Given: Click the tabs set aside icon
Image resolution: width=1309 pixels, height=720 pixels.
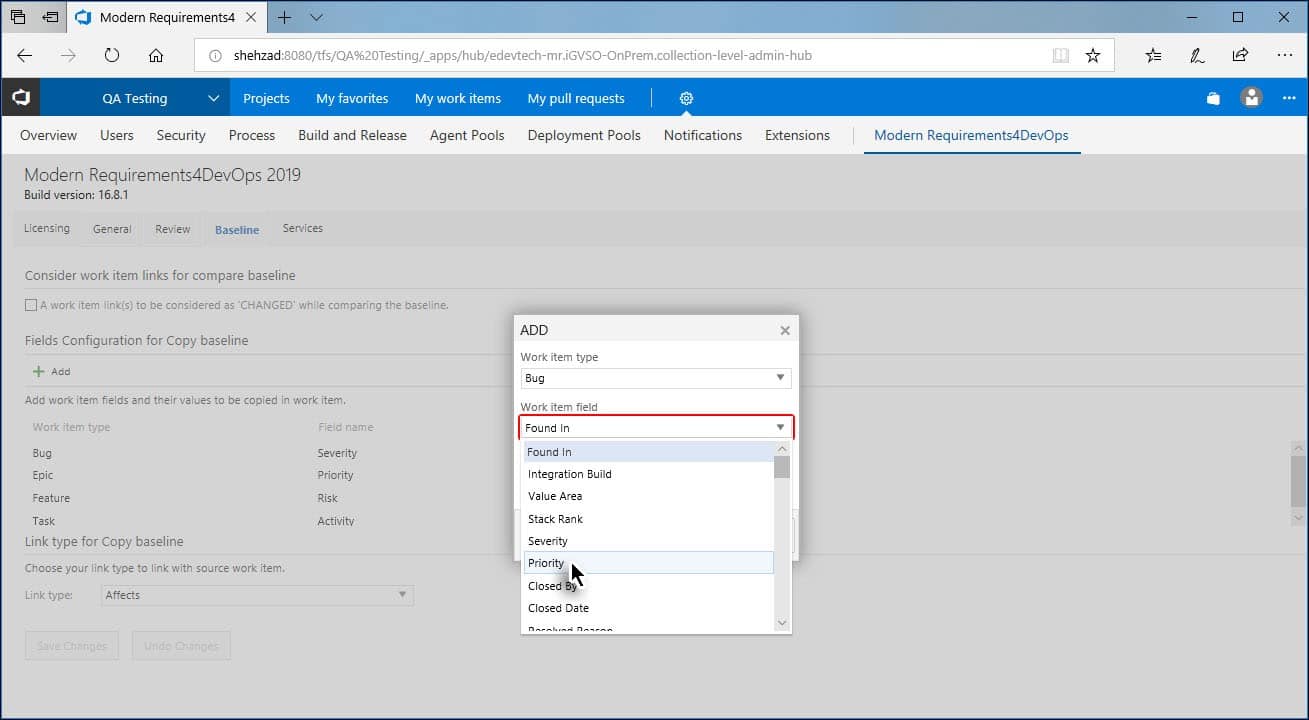Looking at the screenshot, I should pyautogui.click(x=17, y=17).
